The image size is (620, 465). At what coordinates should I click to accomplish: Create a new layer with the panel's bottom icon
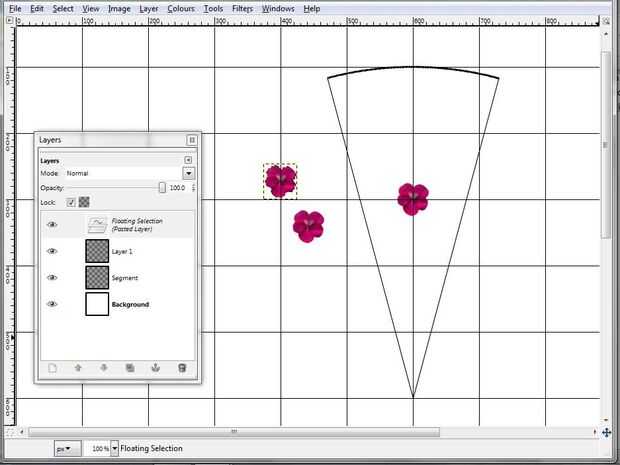point(52,368)
